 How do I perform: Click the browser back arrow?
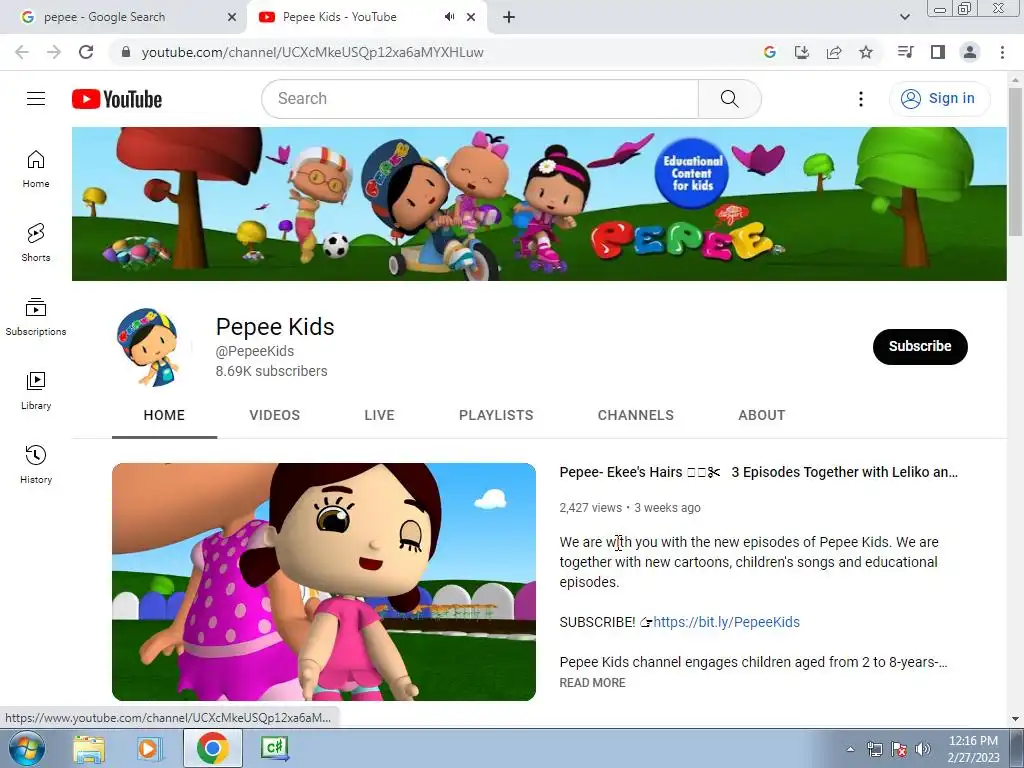(22, 52)
